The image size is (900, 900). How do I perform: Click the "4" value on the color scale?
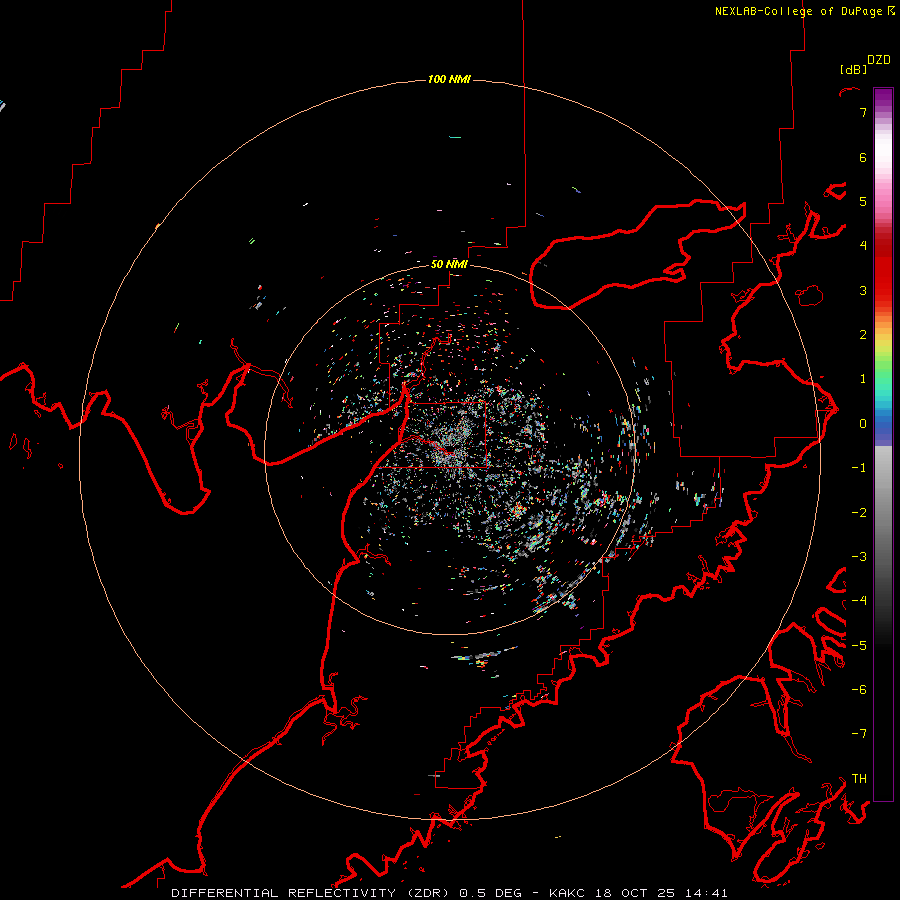(x=863, y=246)
